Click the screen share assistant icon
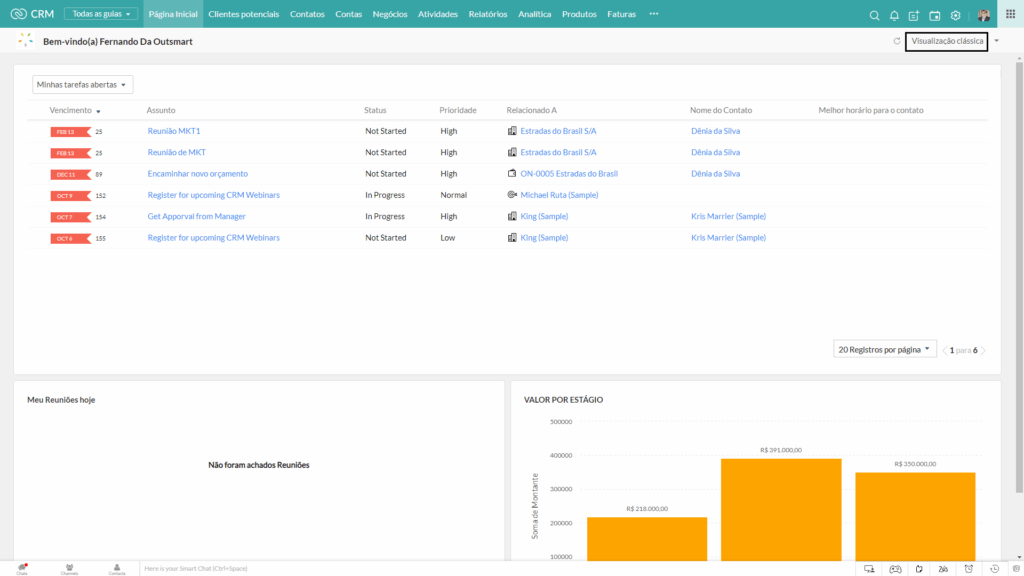 point(869,569)
